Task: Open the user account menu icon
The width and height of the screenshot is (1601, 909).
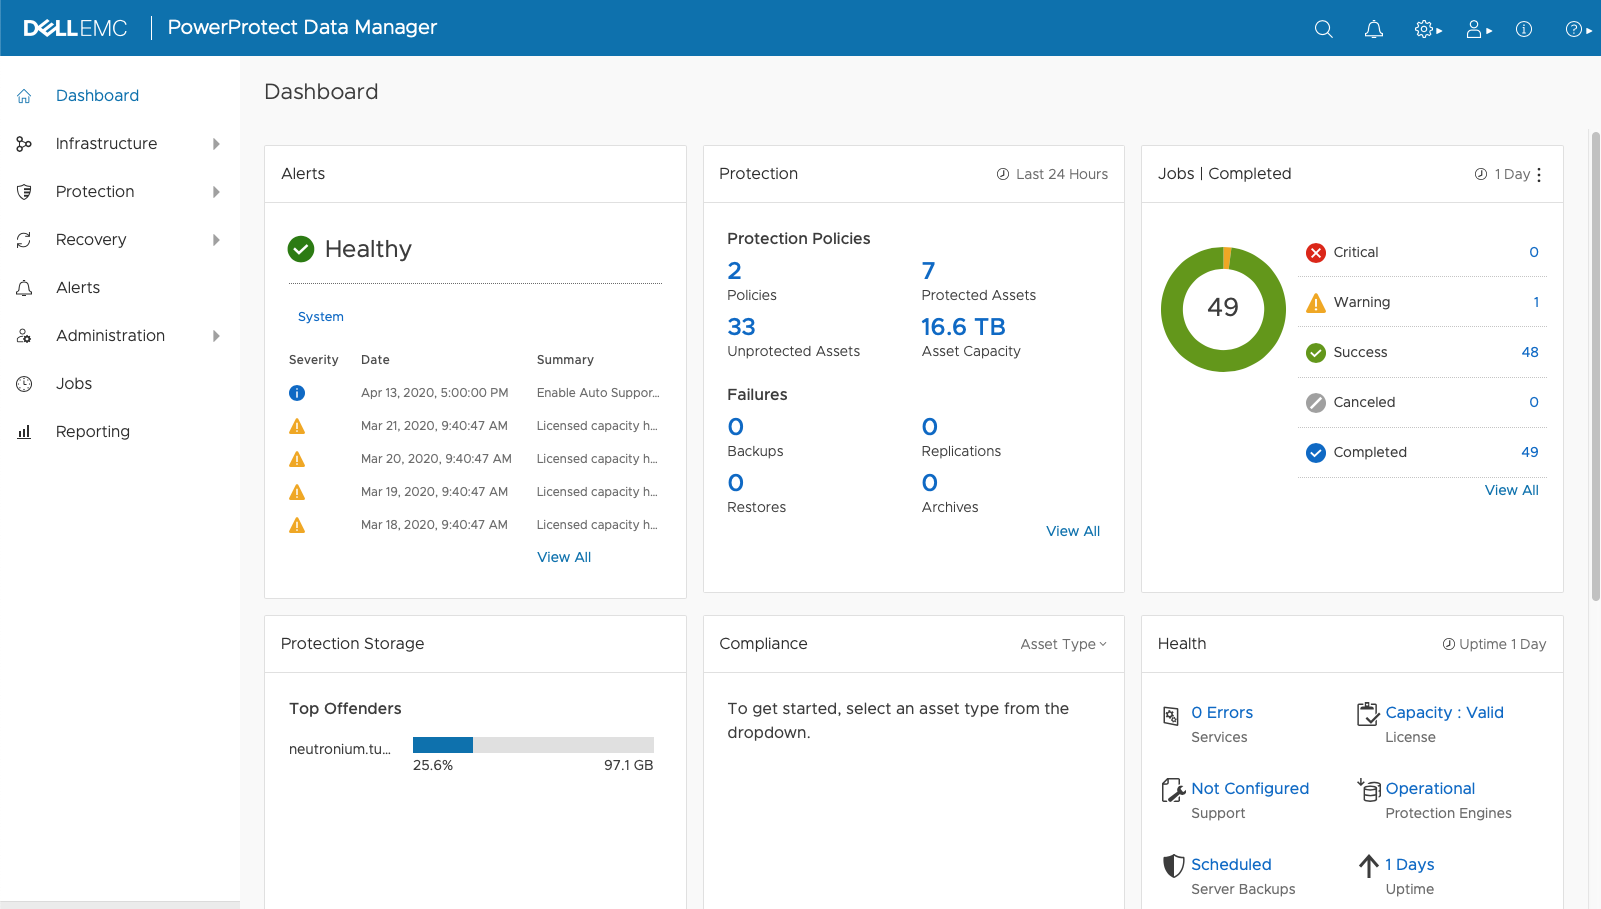Action: pos(1478,29)
